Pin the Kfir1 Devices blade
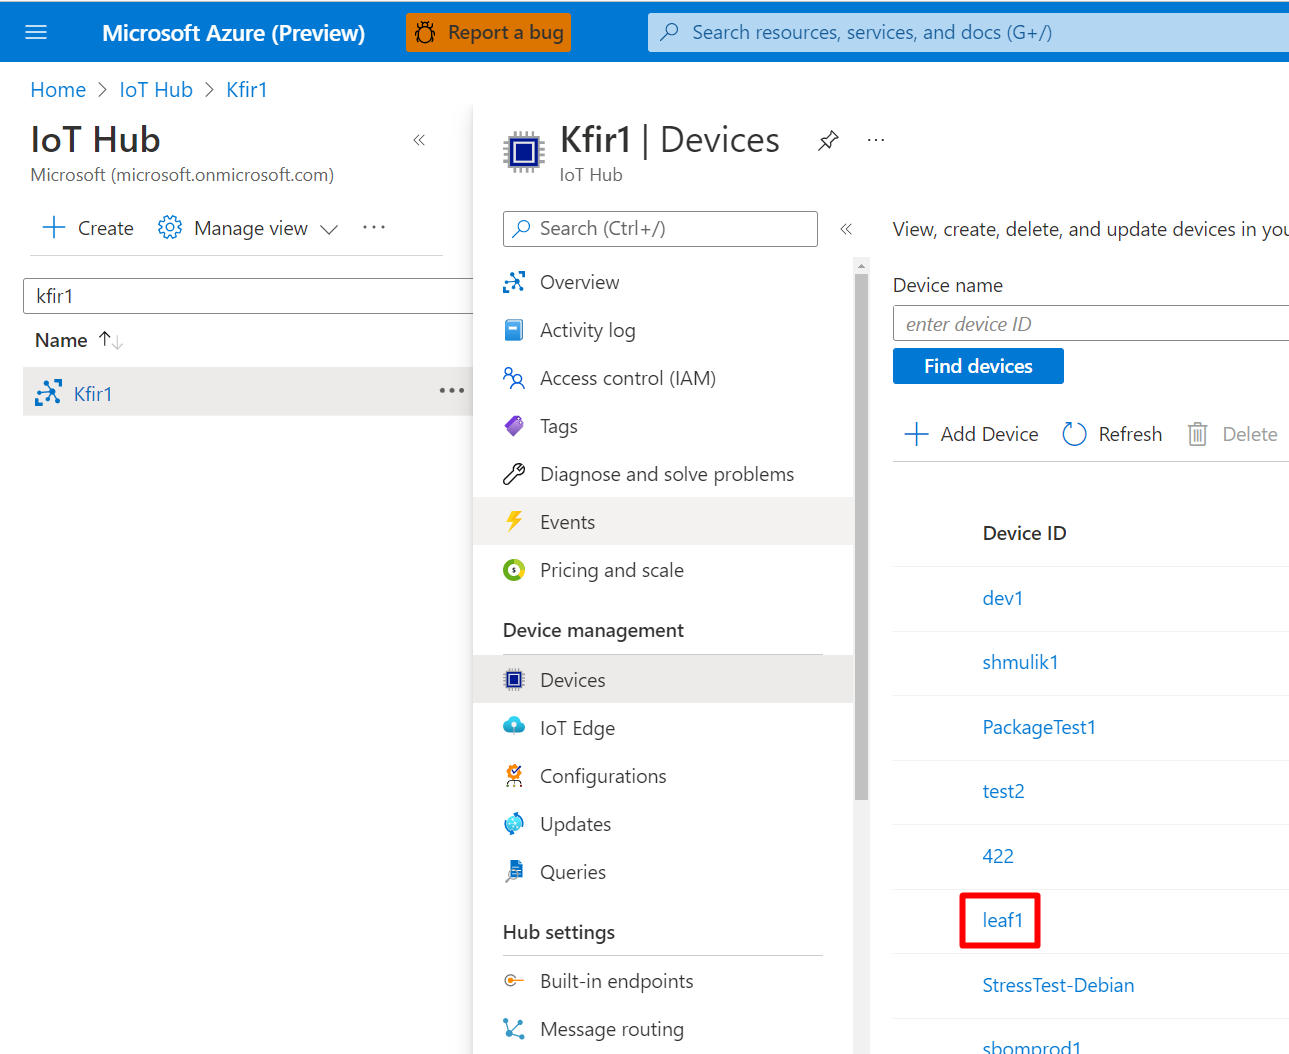The image size is (1289, 1054). coord(828,141)
